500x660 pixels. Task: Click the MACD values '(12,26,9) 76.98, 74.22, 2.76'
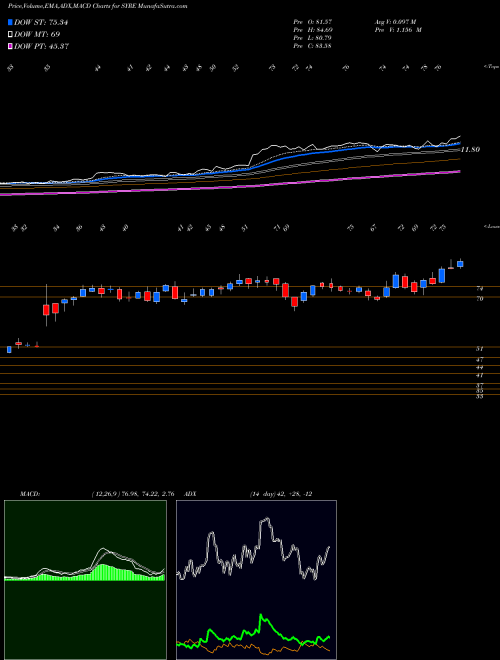click(x=133, y=494)
